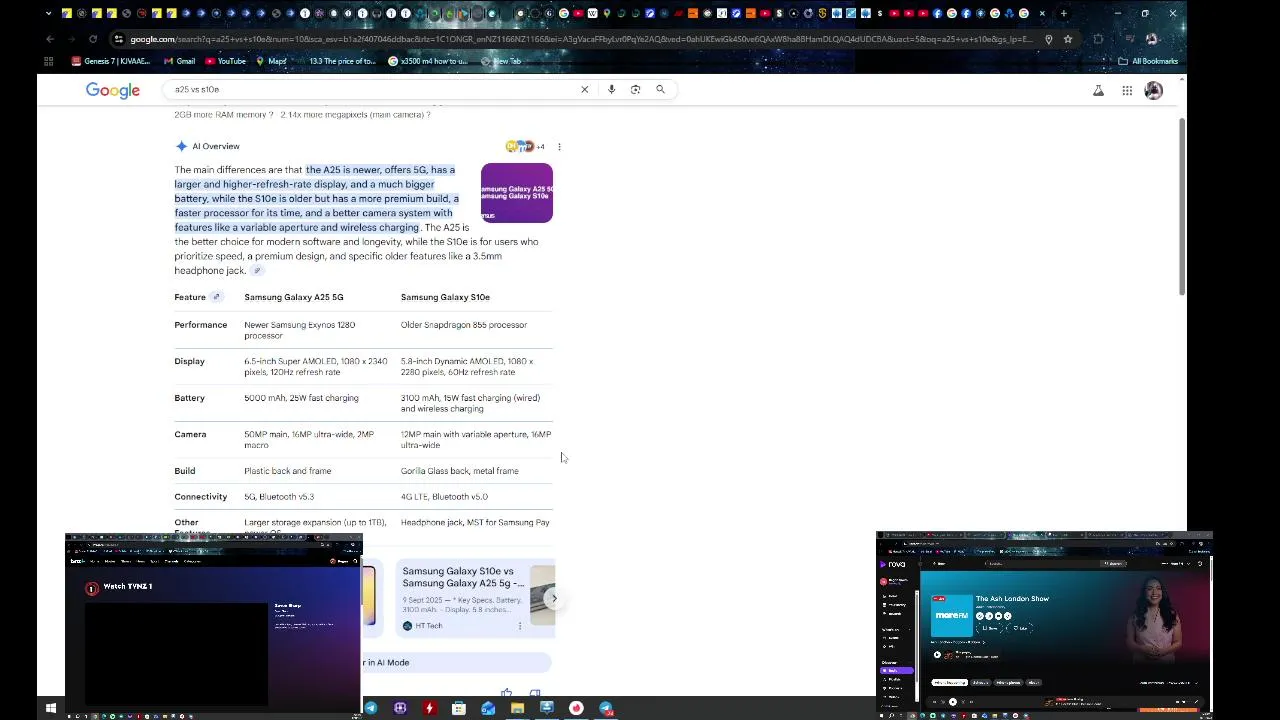This screenshot has width=1280, height=720.
Task: Open File Explorer from the taskbar
Action: [517, 708]
